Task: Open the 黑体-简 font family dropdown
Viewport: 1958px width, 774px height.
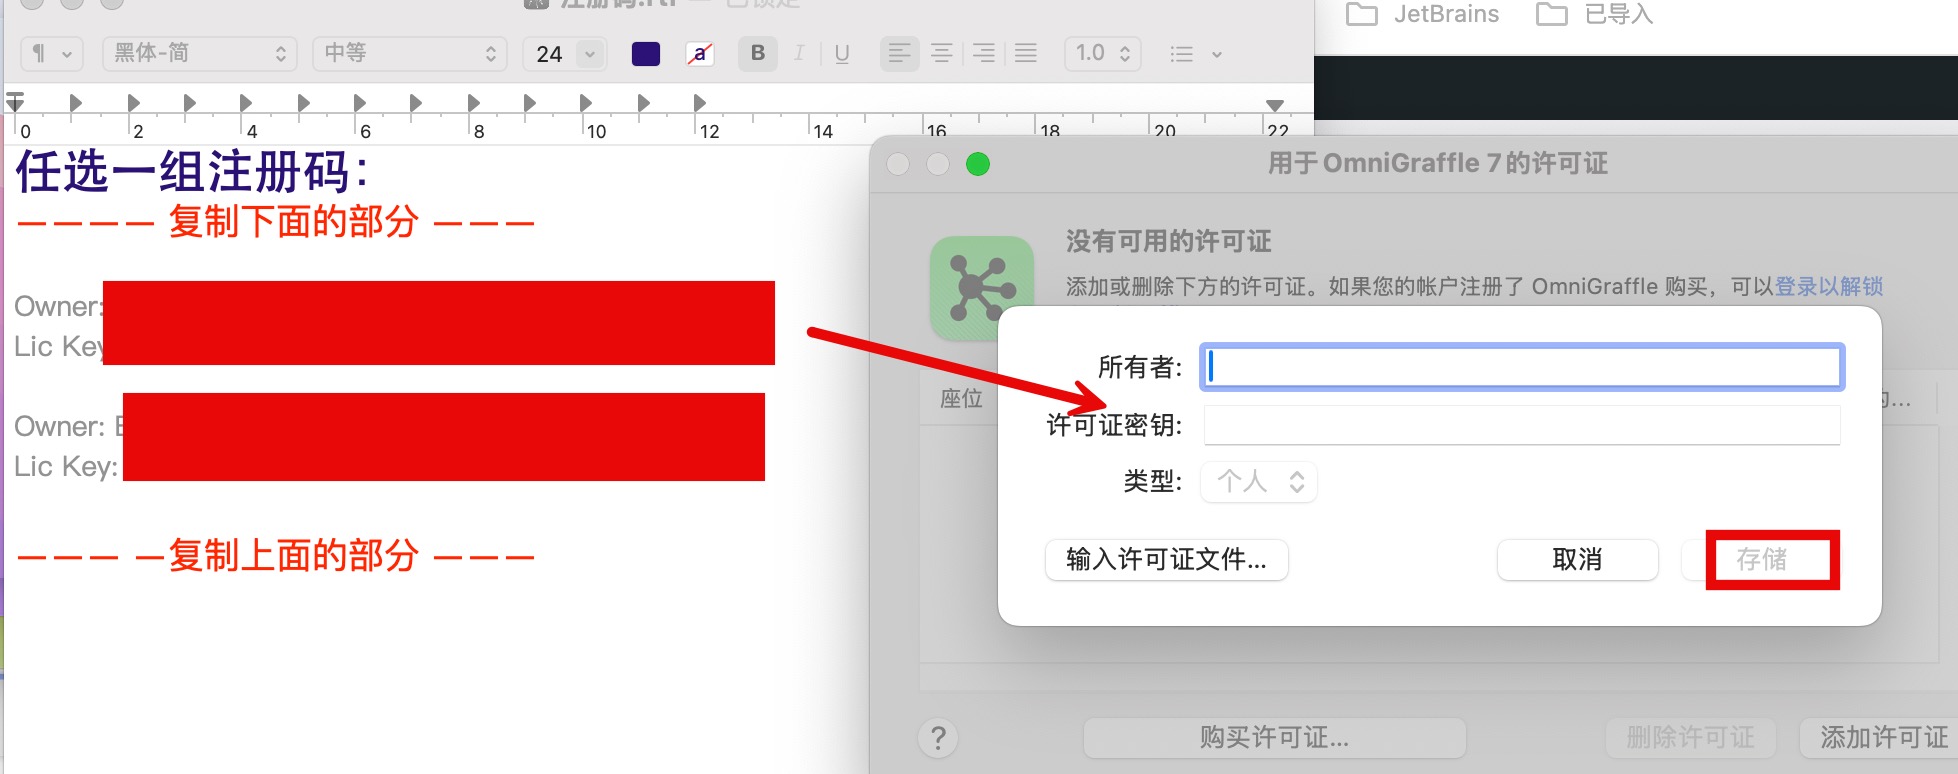Action: coord(200,54)
